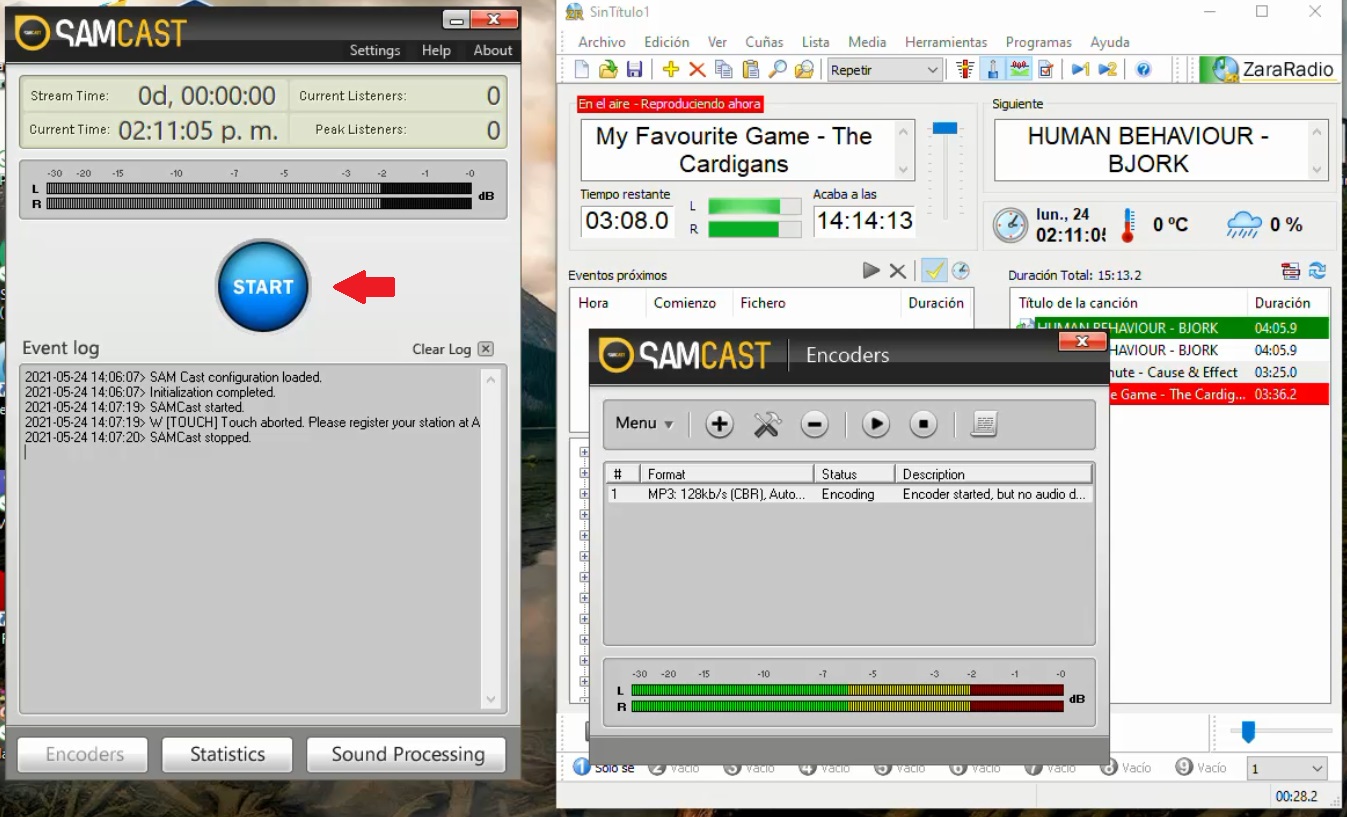Image resolution: width=1347 pixels, height=817 pixels.
Task: Open a playlist file in ZaraRadio toolbar
Action: pyautogui.click(x=608, y=69)
